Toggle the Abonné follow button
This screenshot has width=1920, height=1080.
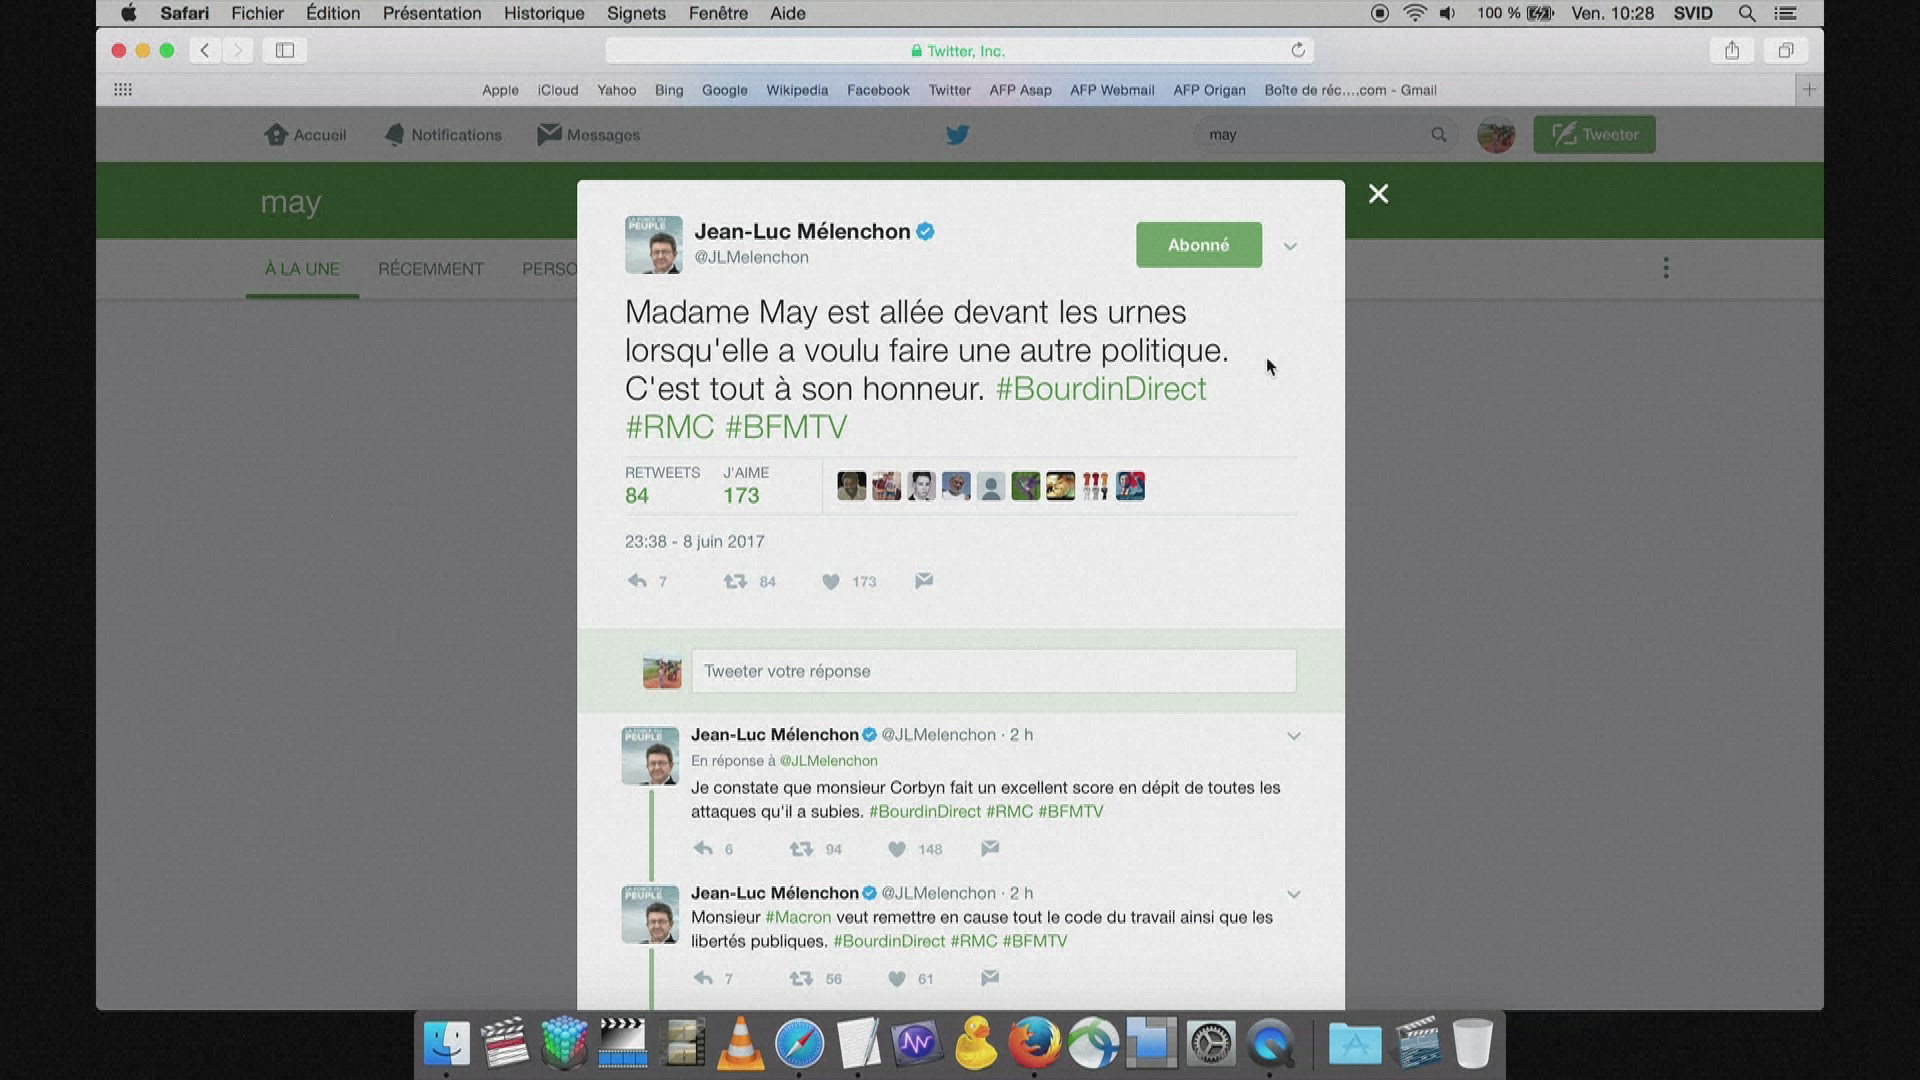(1198, 245)
